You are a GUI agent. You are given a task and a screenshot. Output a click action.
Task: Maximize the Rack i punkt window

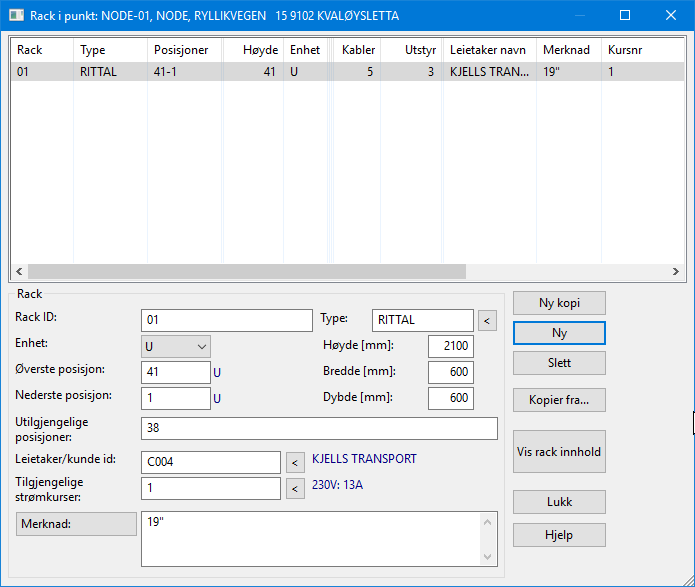click(625, 16)
